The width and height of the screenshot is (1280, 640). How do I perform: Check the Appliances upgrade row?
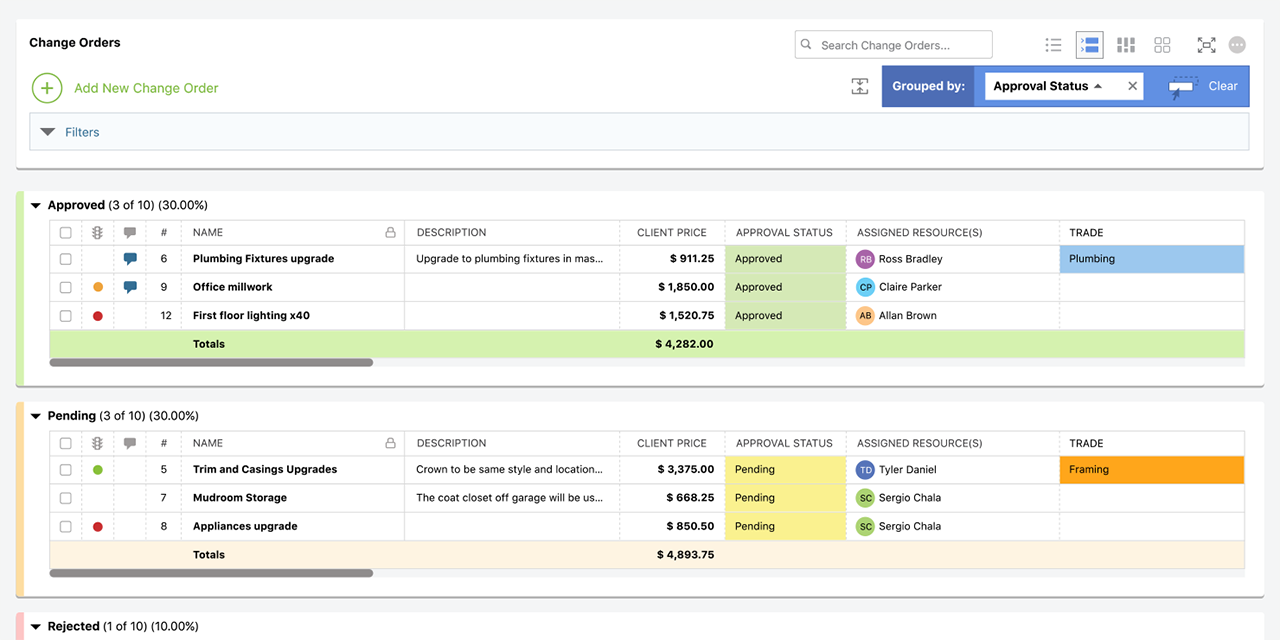[66, 527]
